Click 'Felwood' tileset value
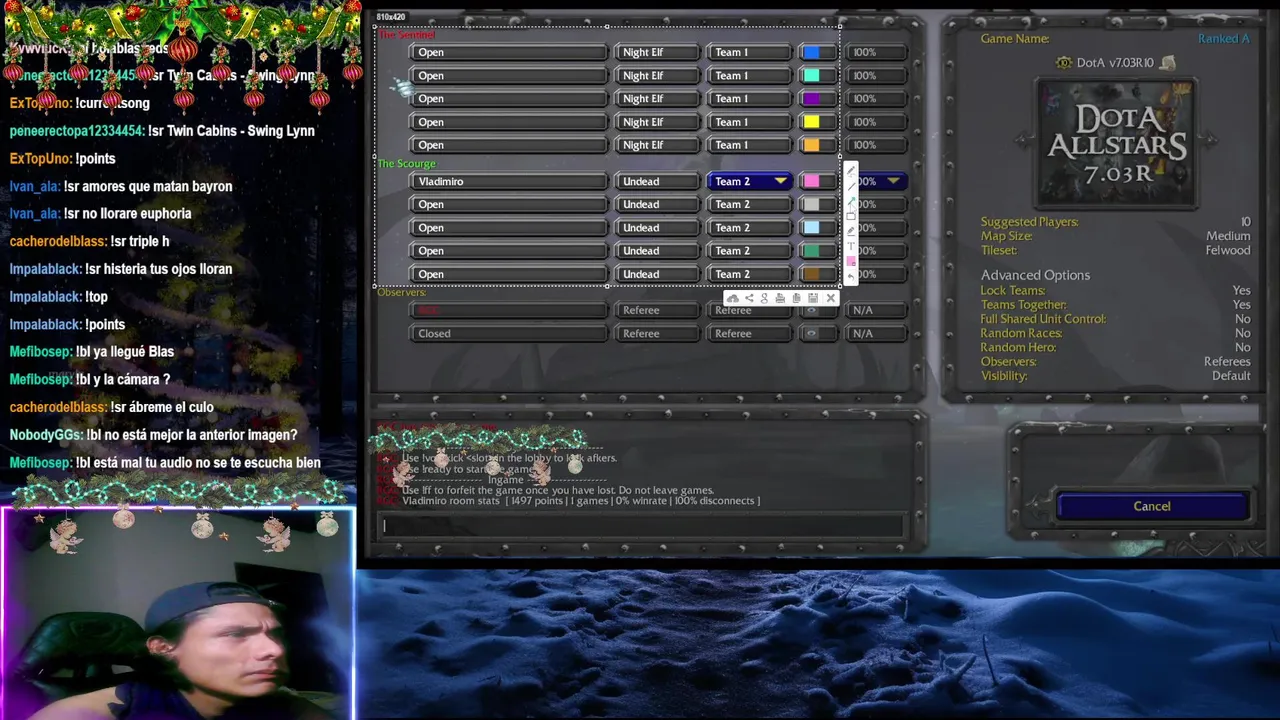This screenshot has width=1280, height=720. pos(1227,250)
